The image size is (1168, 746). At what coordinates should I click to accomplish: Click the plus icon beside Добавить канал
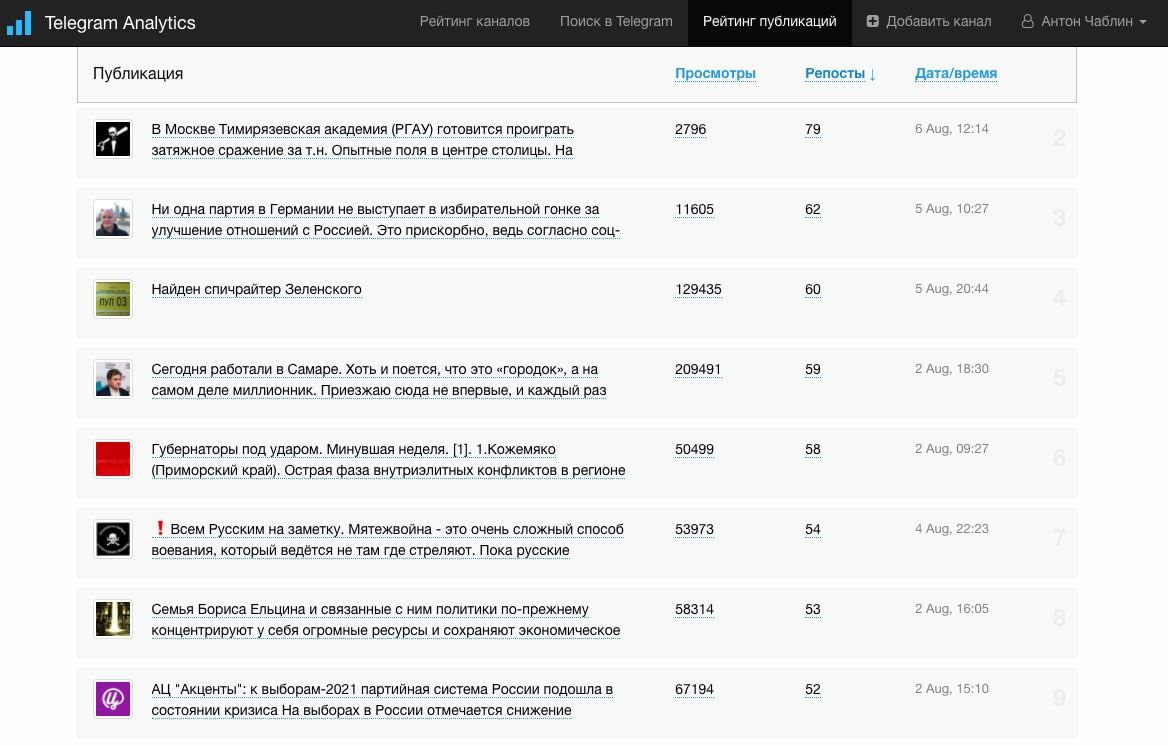tap(872, 22)
